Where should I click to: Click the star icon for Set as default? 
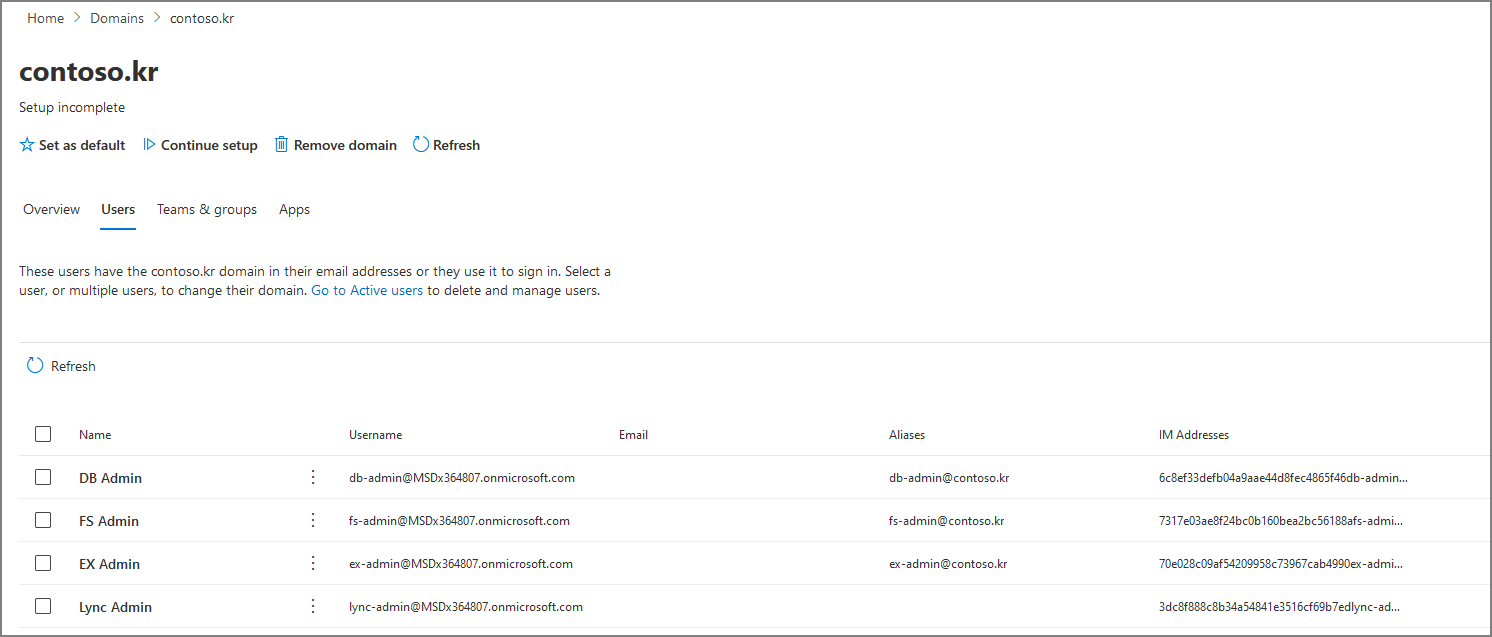27,145
